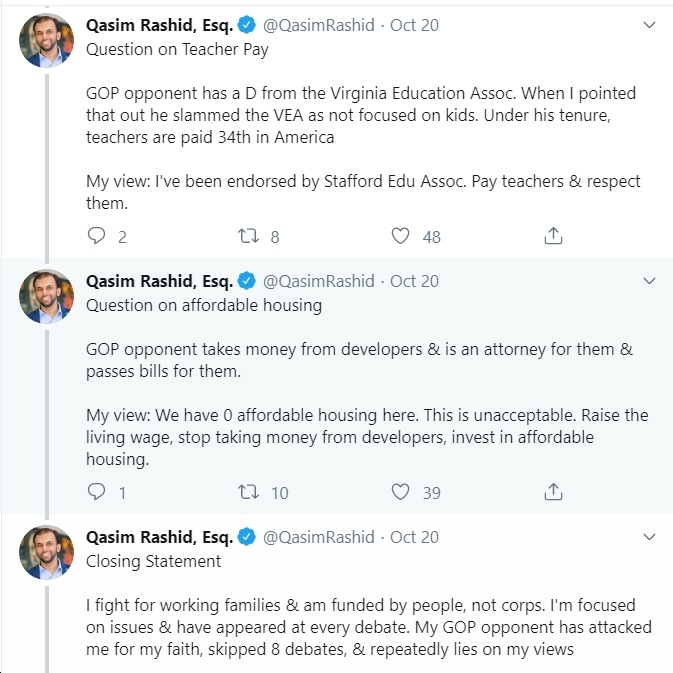Open more options on affordable housing tweet
This screenshot has width=673, height=673.
pos(649,281)
